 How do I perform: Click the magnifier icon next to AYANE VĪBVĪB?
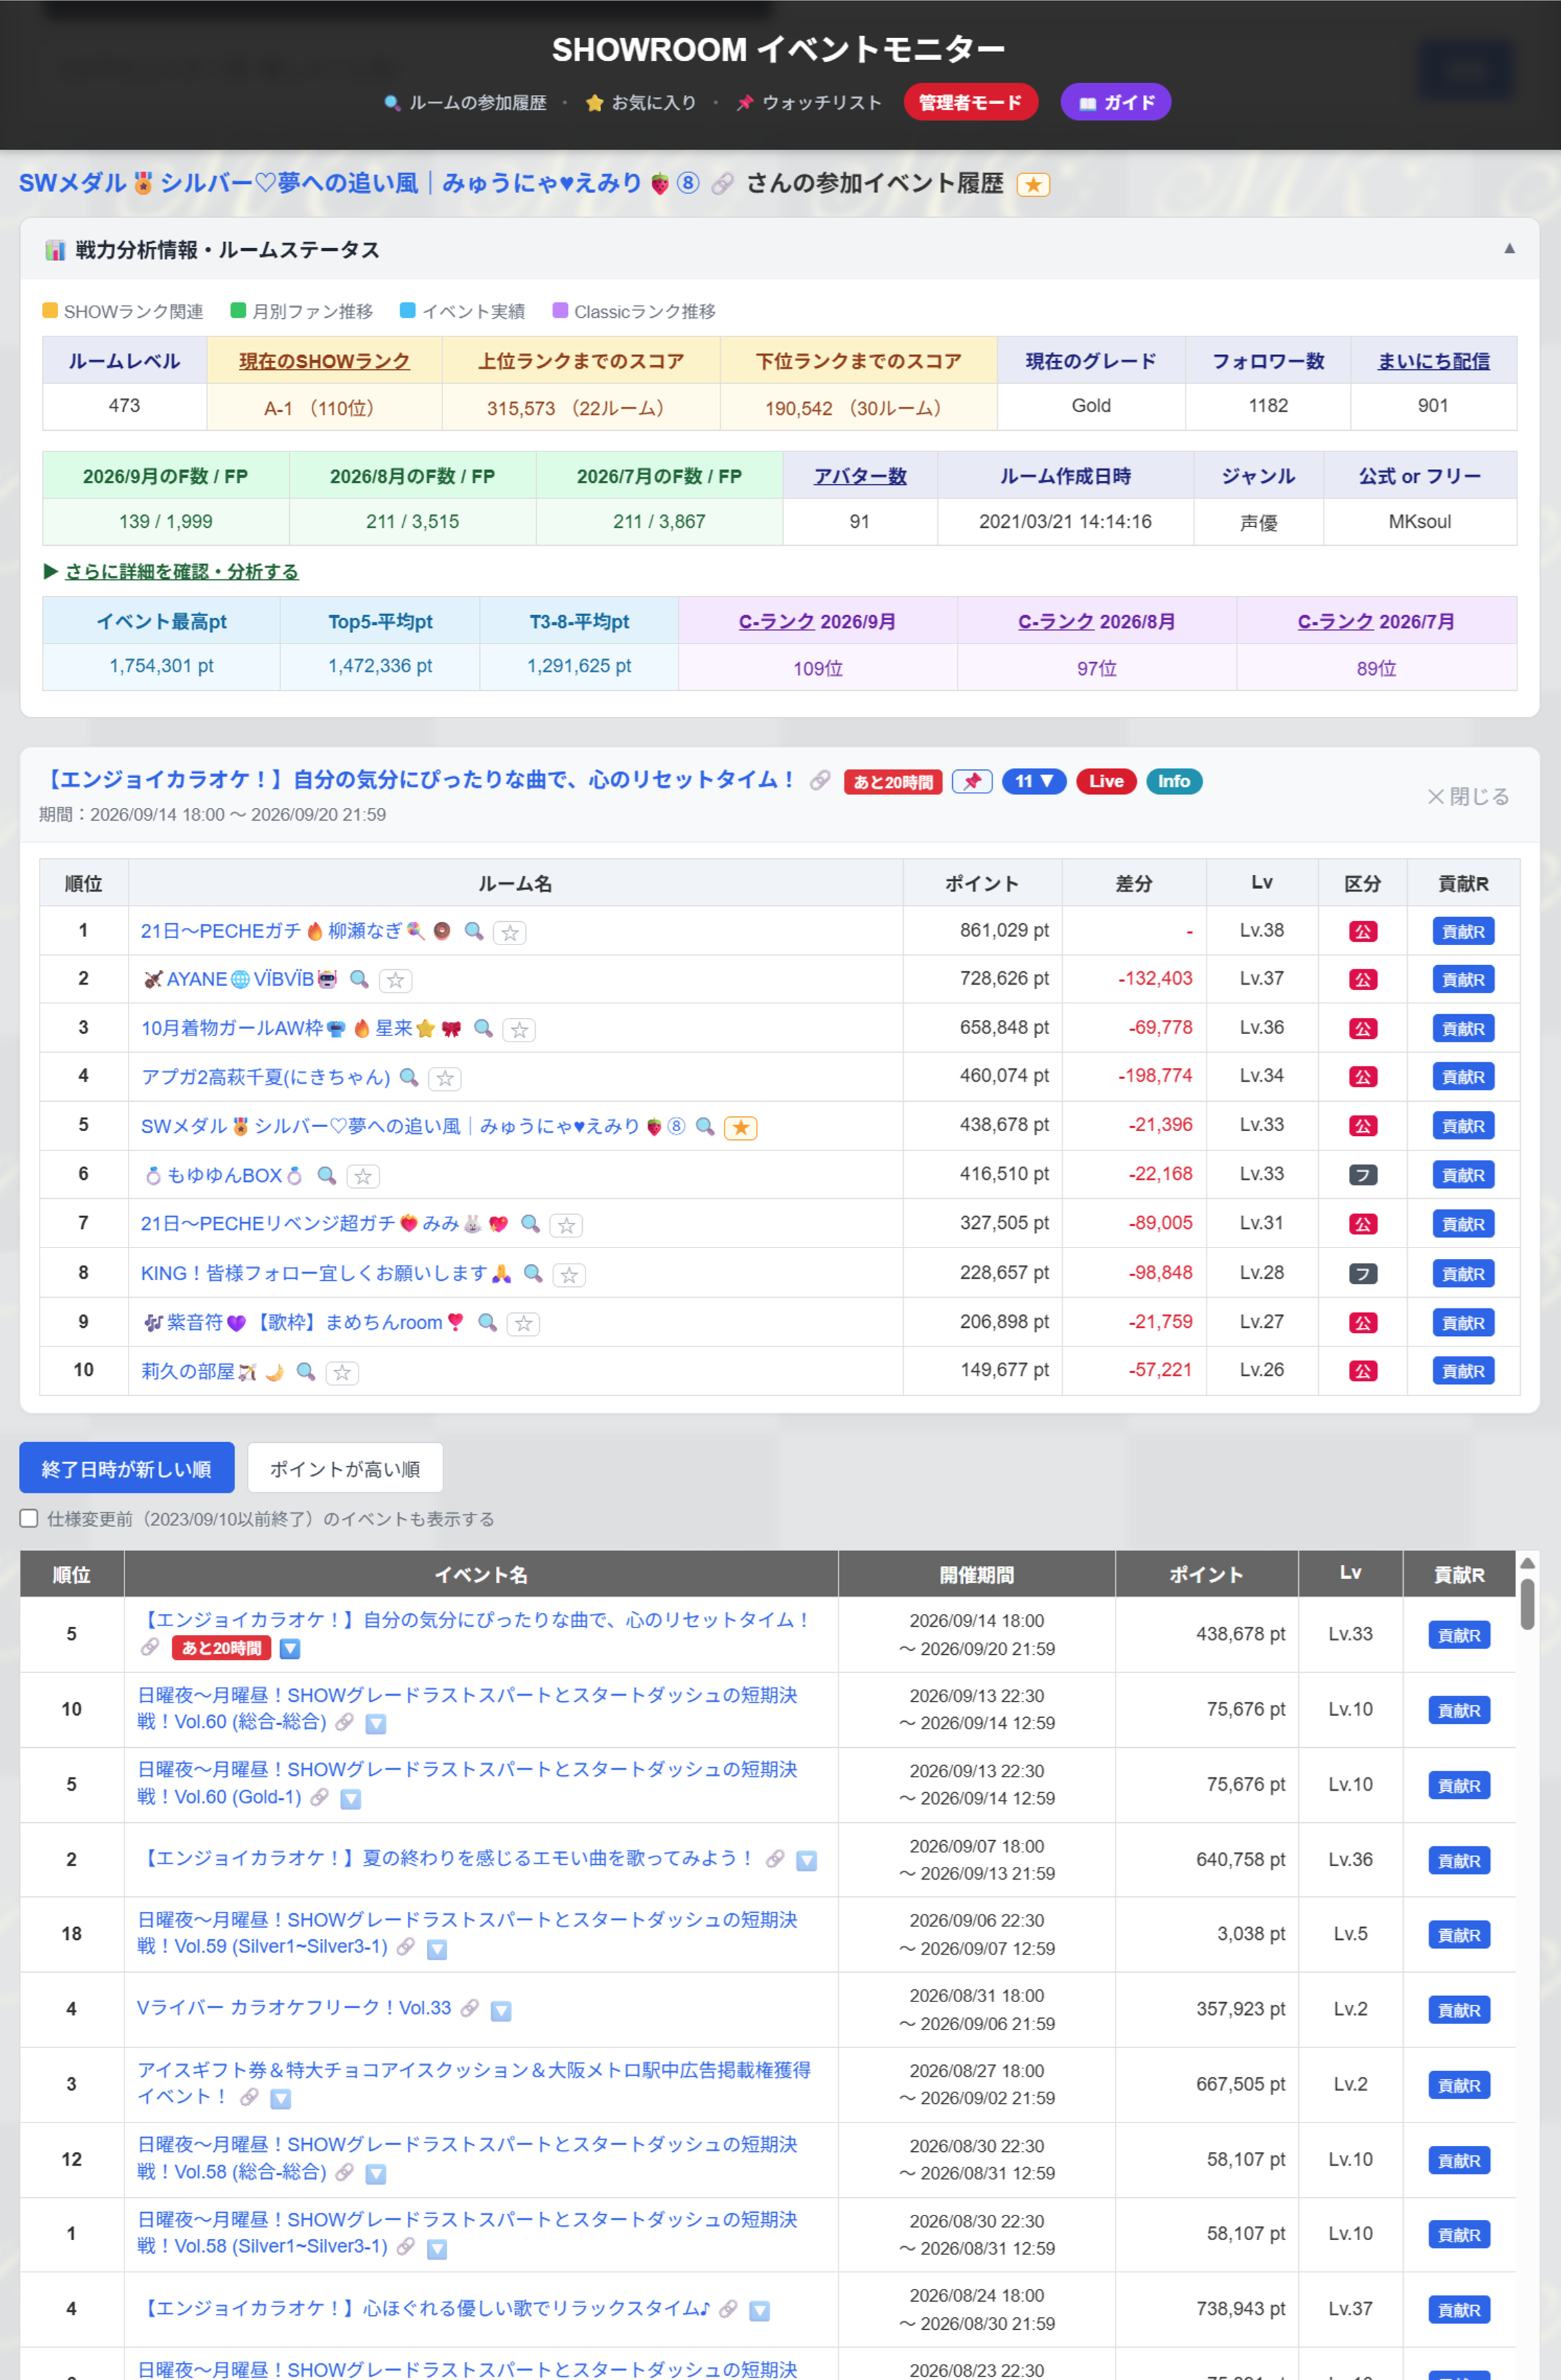point(359,979)
